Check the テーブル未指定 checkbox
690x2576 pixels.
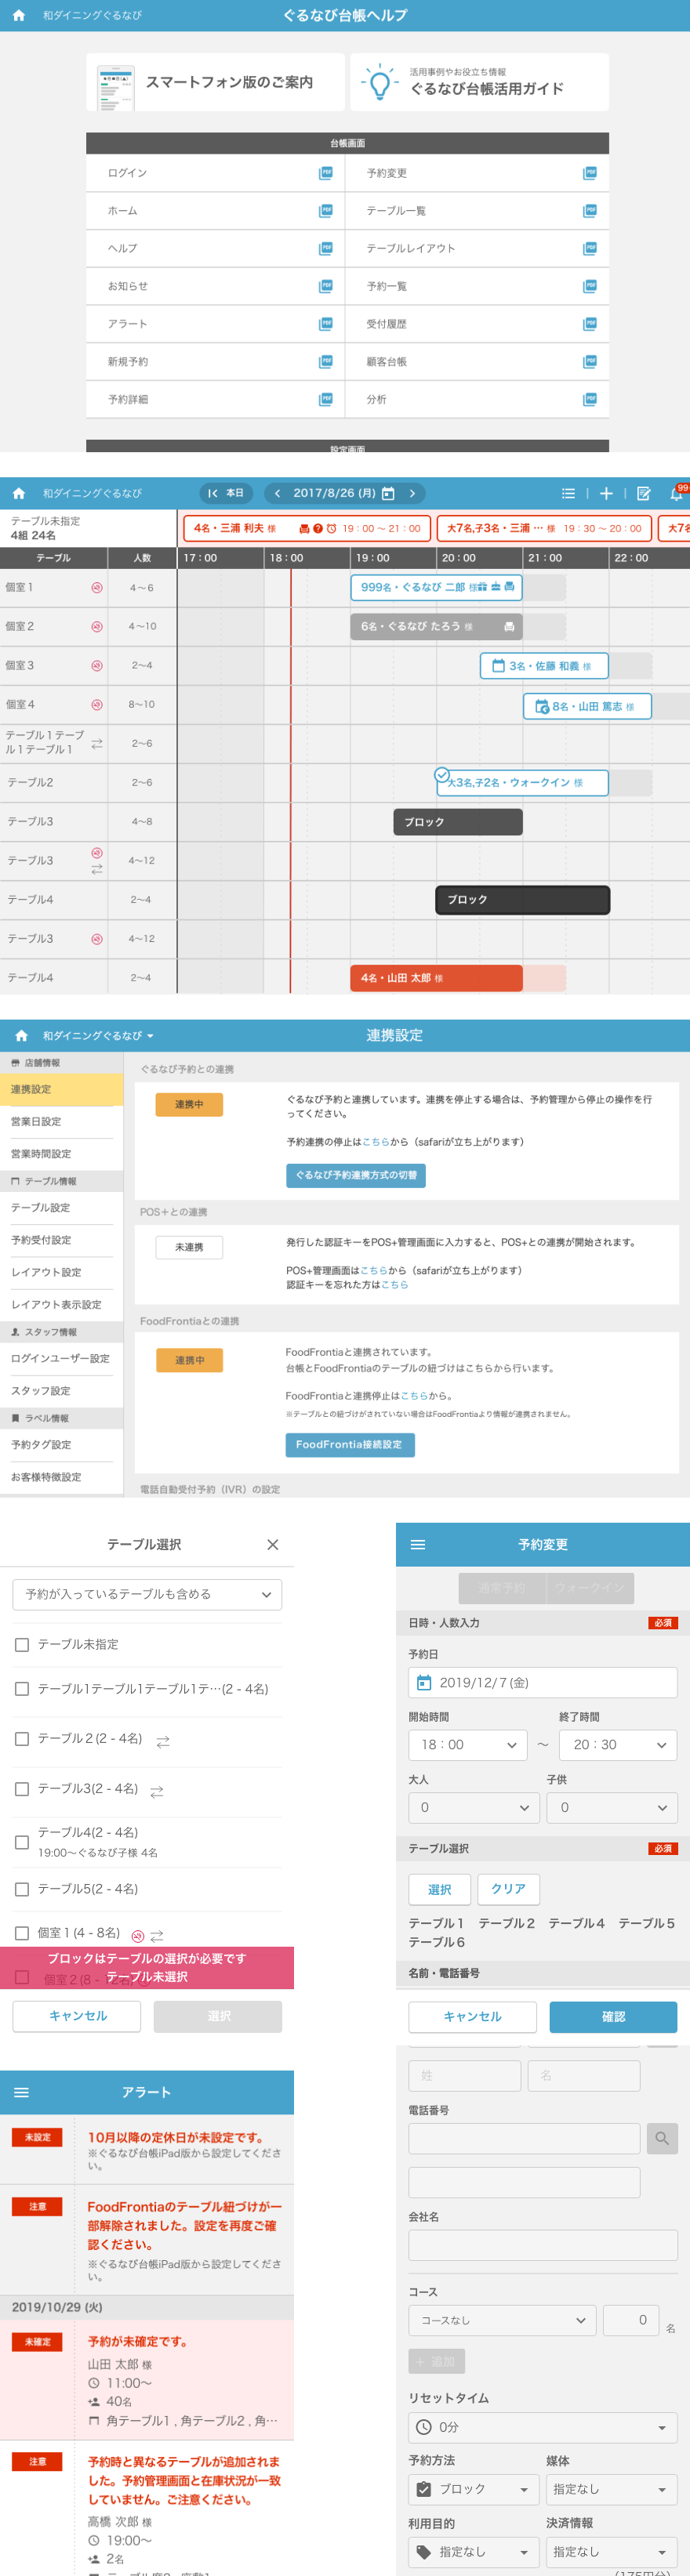click(x=22, y=1644)
